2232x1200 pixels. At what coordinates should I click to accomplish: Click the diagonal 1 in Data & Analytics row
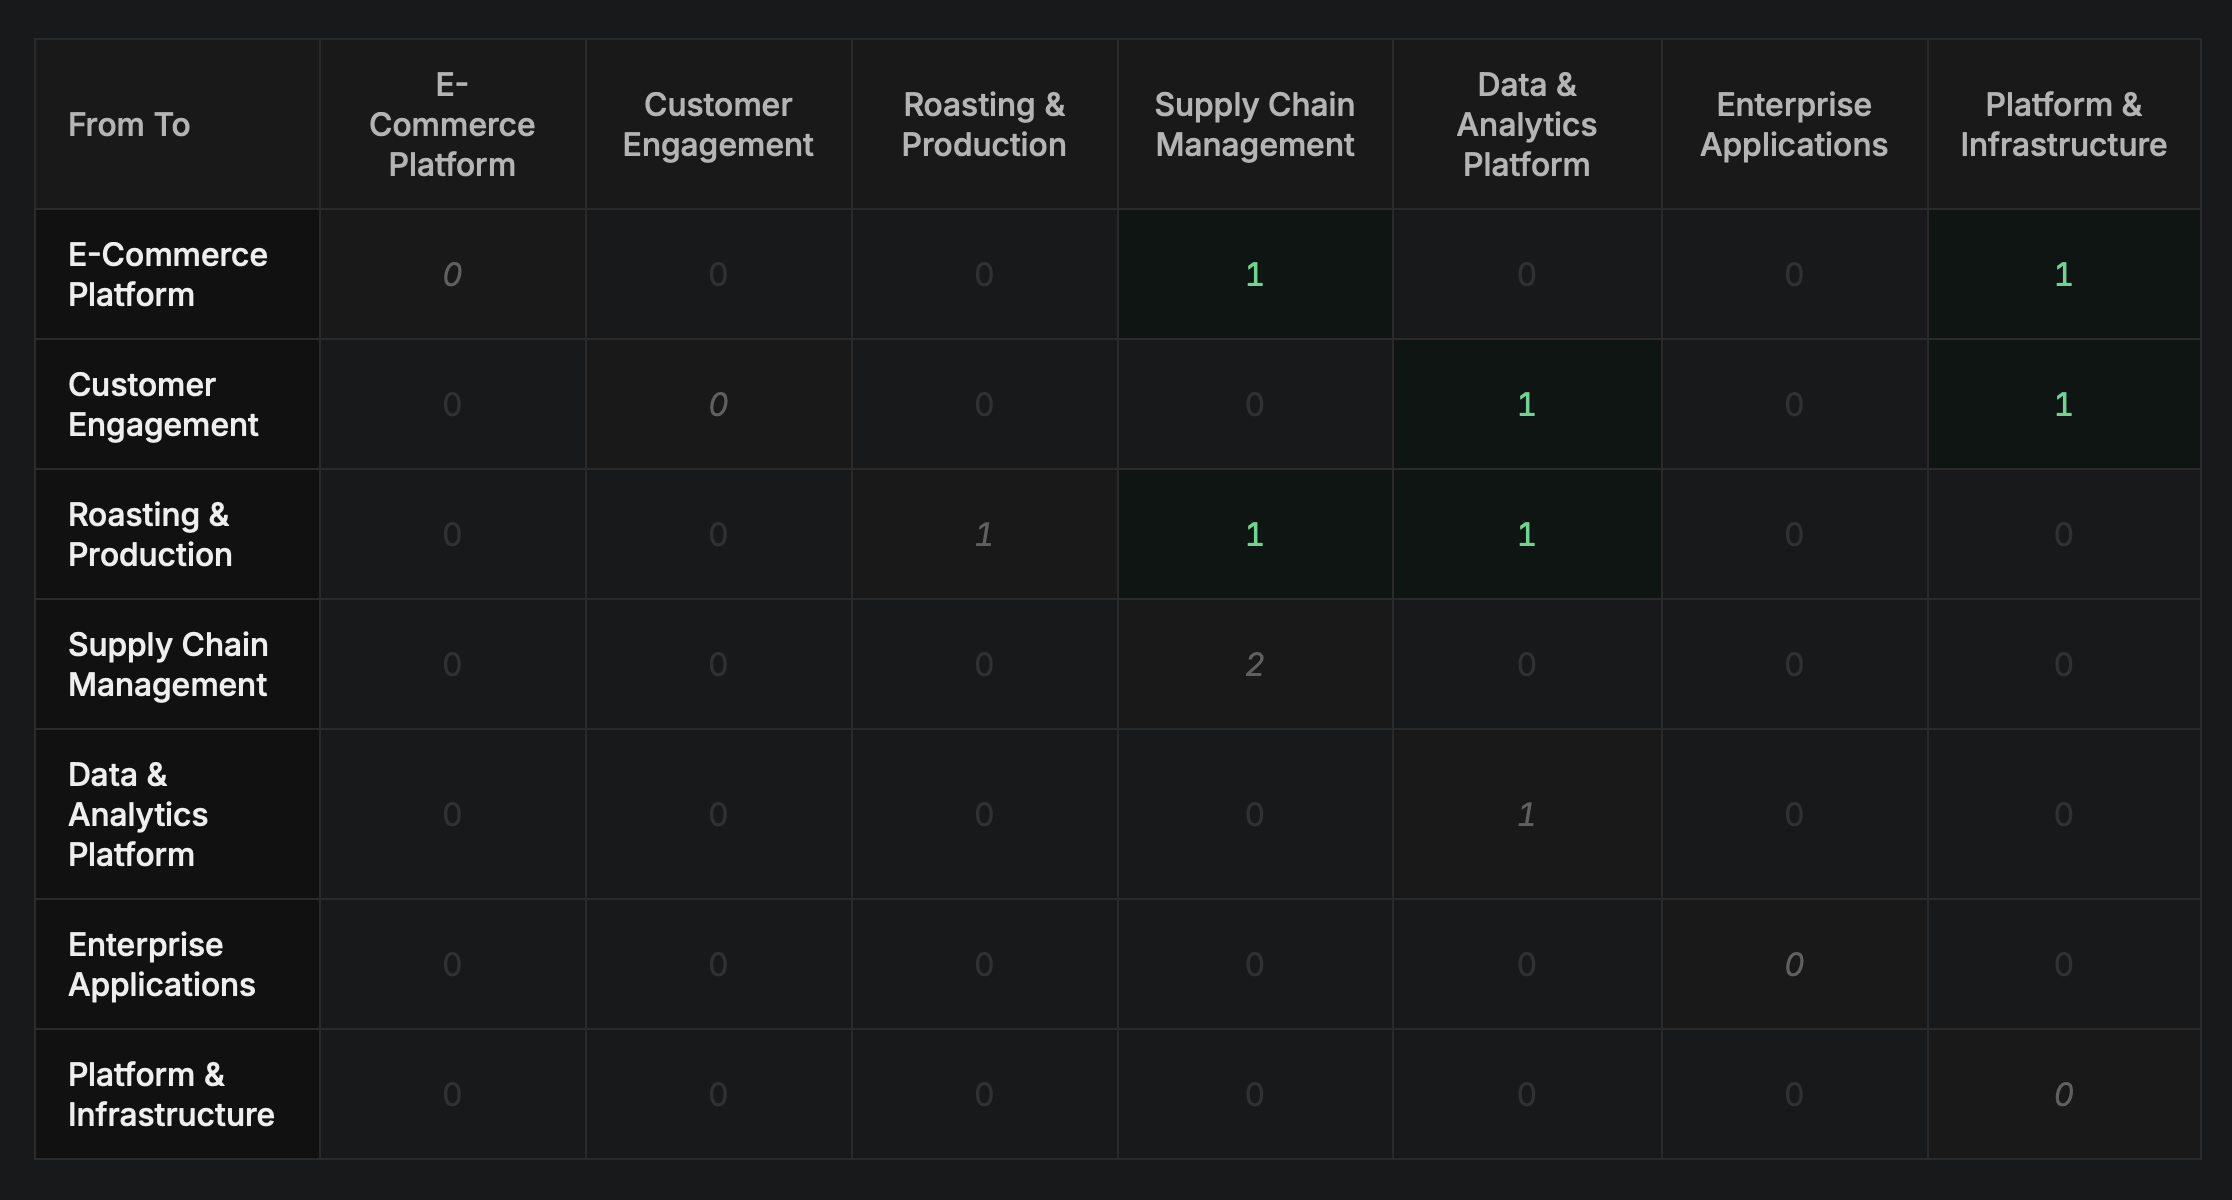(1526, 814)
